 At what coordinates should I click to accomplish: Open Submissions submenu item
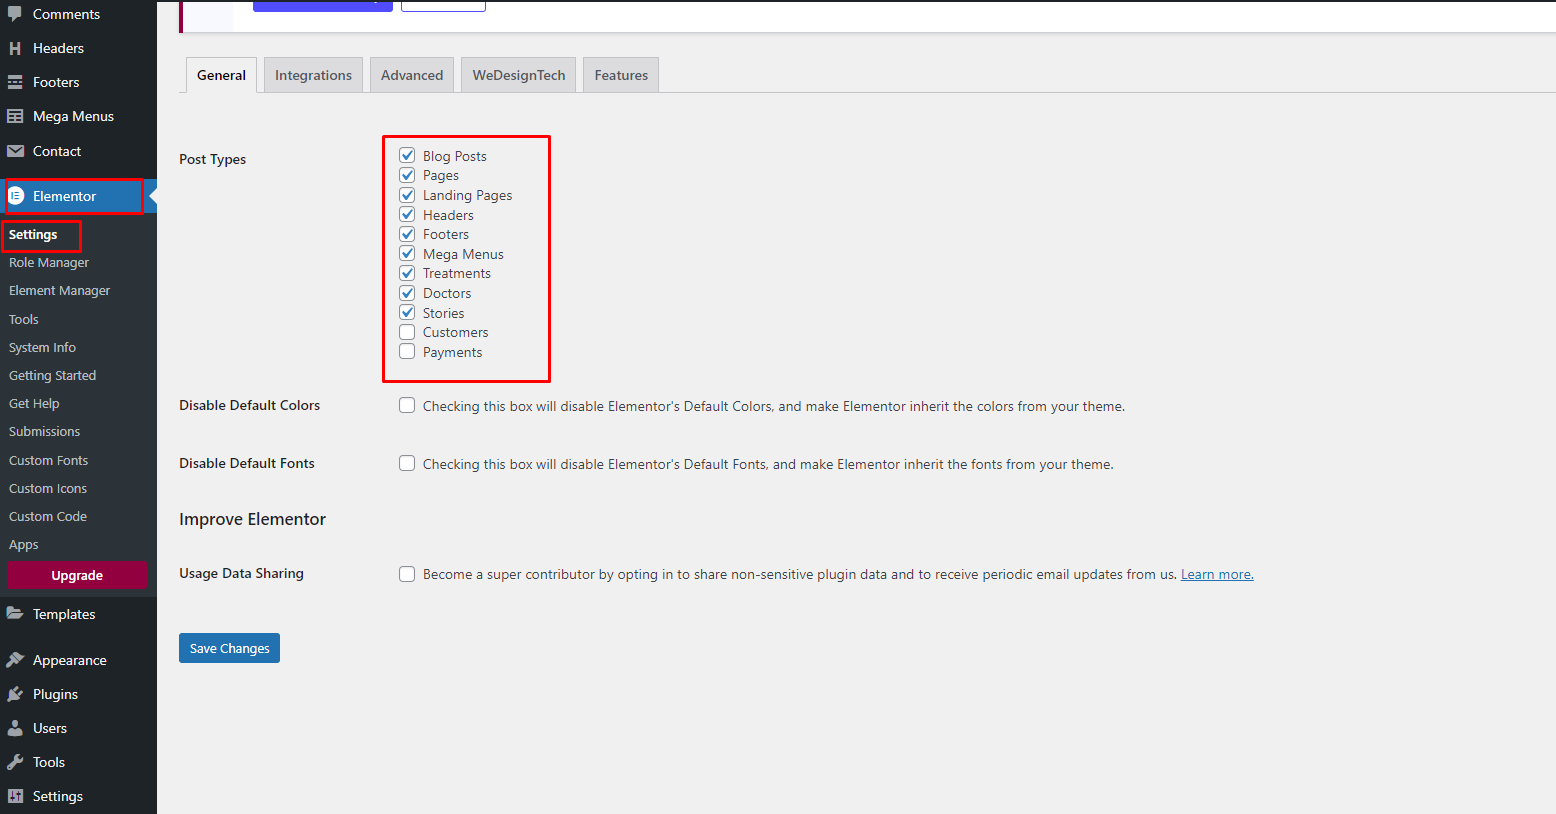(x=44, y=431)
